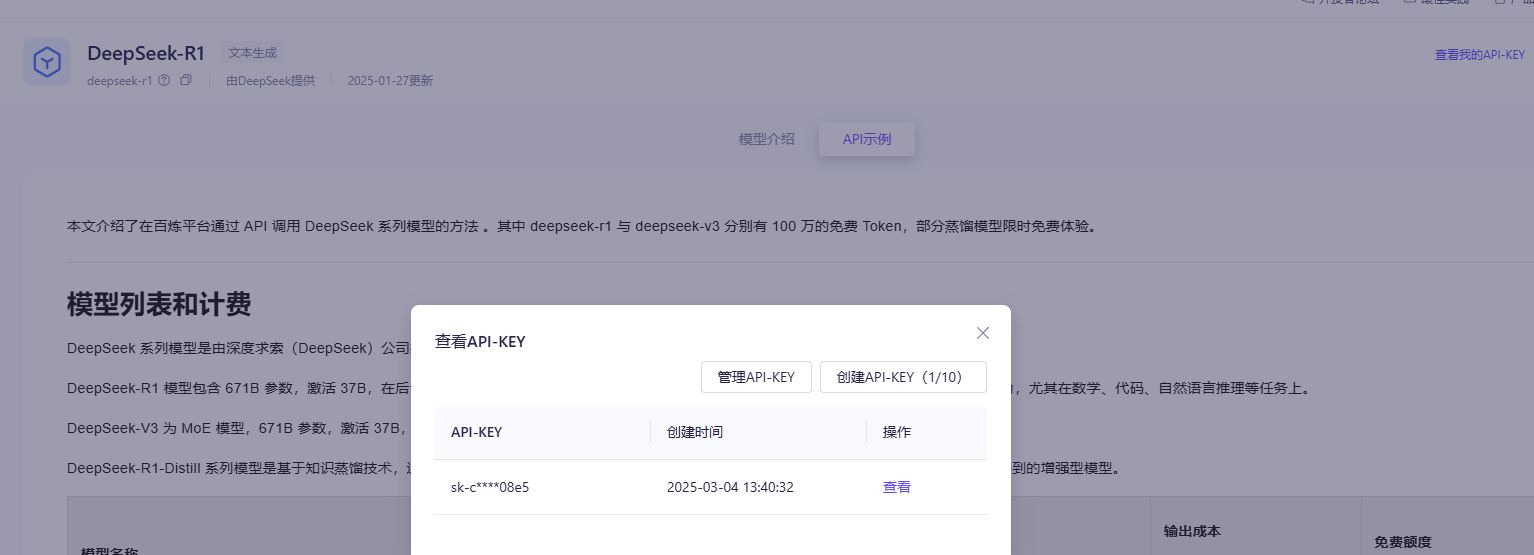
Task: Switch to the 模型介绍 tab
Action: (x=767, y=139)
